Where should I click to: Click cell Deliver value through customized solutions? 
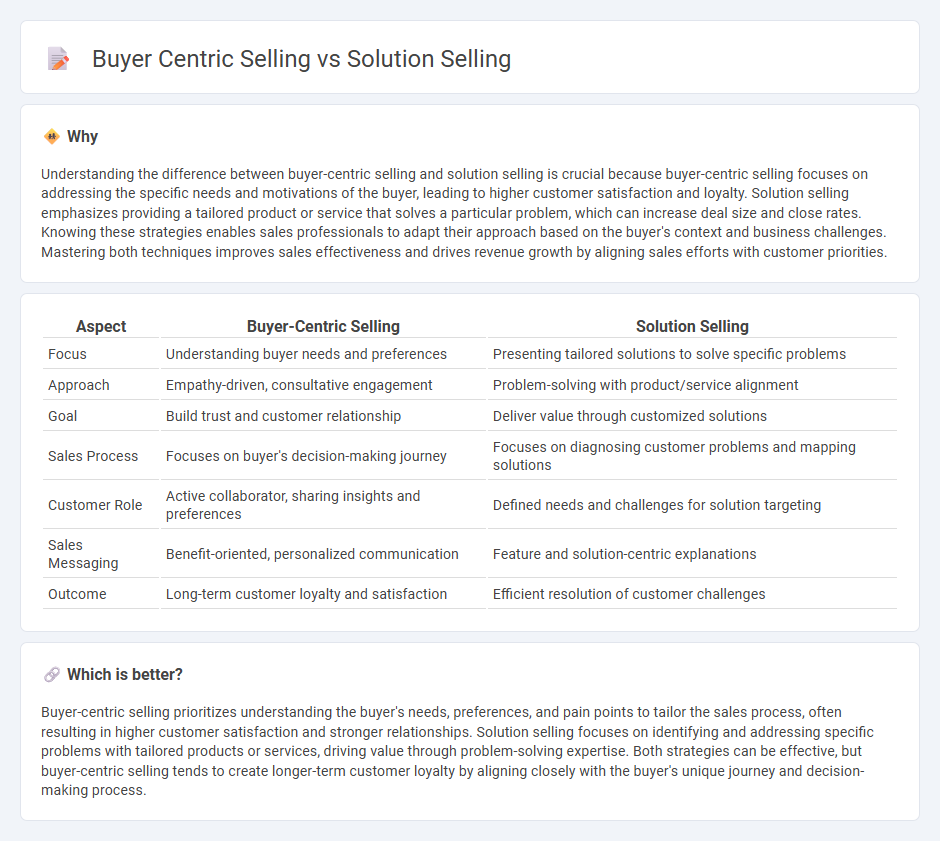pyautogui.click(x=692, y=416)
